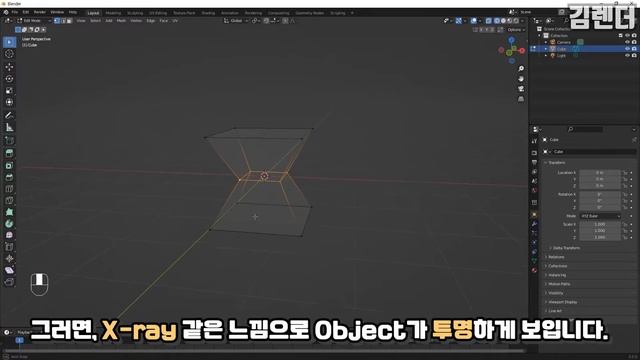Image resolution: width=640 pixels, height=360 pixels.
Task: Switch to solid viewport shading
Action: click(504, 20)
